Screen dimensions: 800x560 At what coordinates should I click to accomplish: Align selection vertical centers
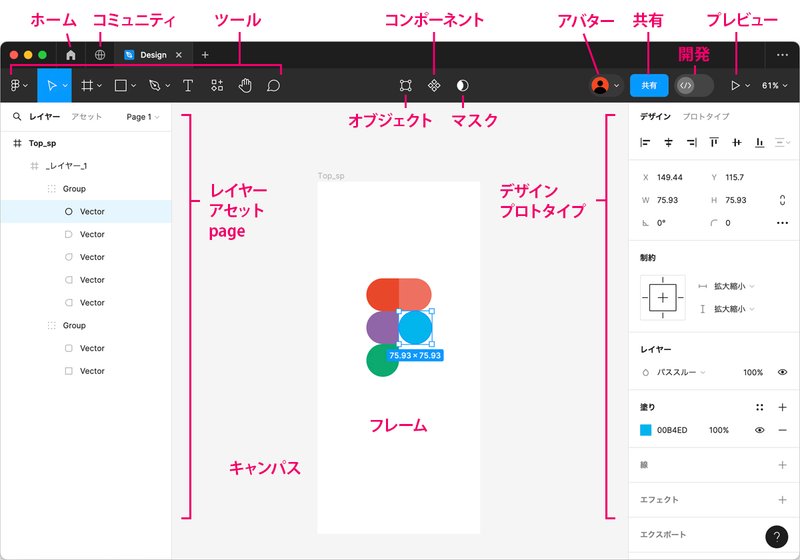[737, 142]
